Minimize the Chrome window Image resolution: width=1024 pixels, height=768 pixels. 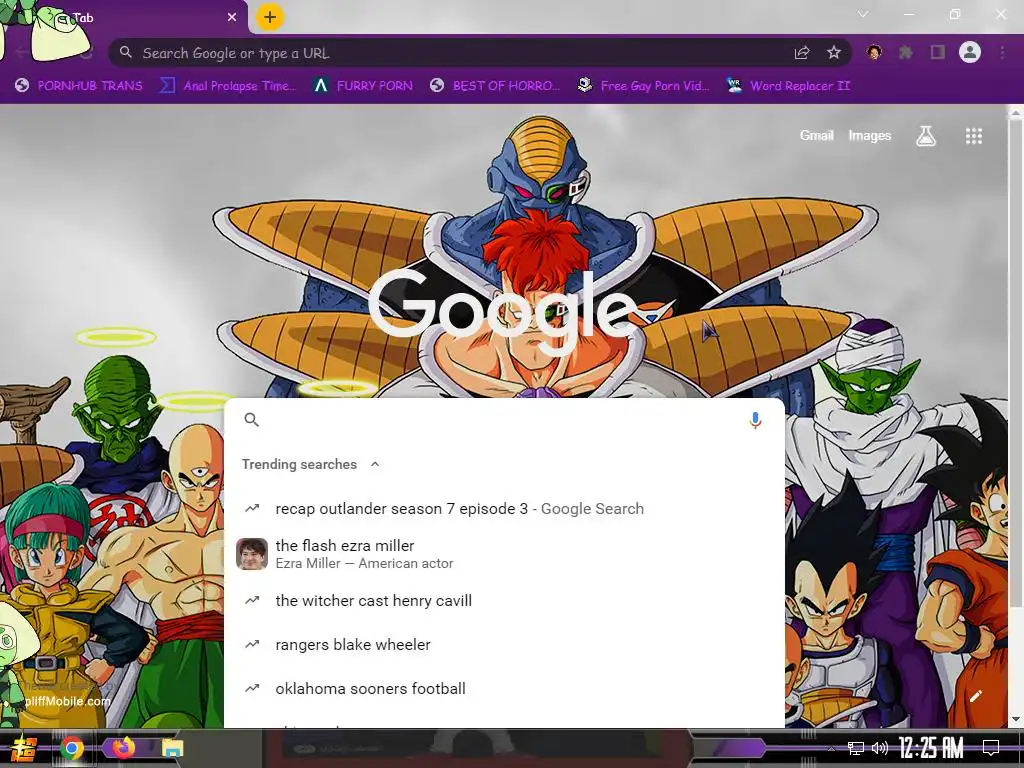[x=908, y=14]
